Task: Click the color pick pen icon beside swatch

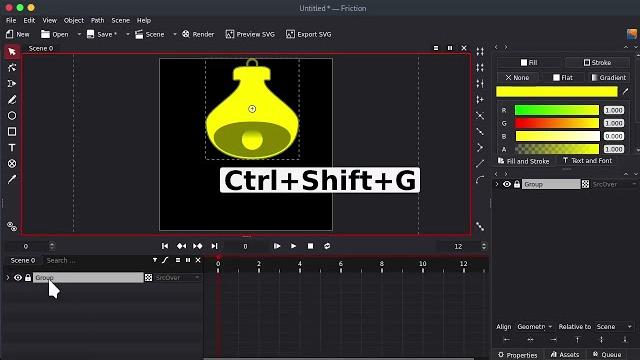Action: point(625,92)
